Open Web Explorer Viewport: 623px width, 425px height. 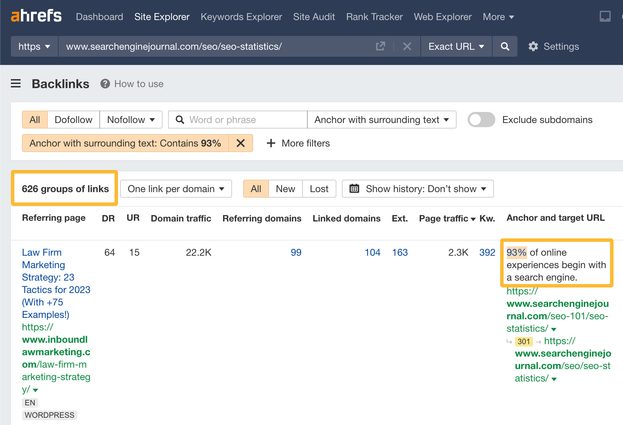click(443, 17)
